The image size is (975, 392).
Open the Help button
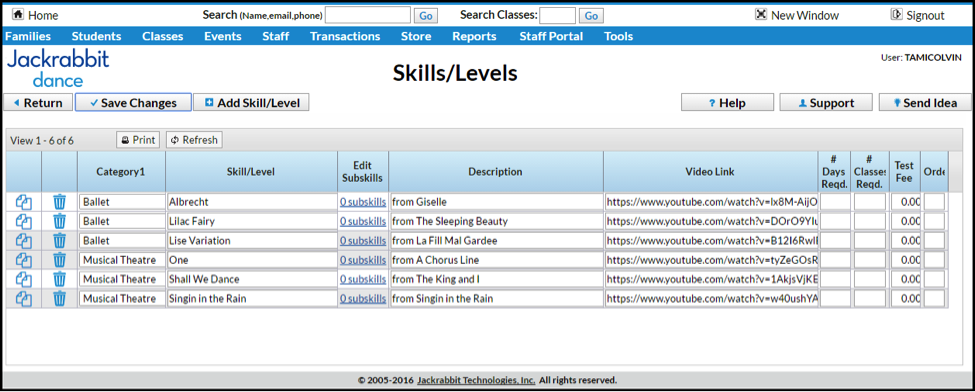pyautogui.click(x=728, y=103)
